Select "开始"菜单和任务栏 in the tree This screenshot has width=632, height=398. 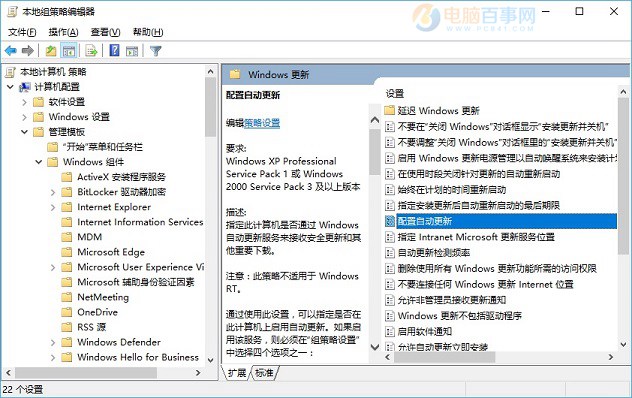103,147
